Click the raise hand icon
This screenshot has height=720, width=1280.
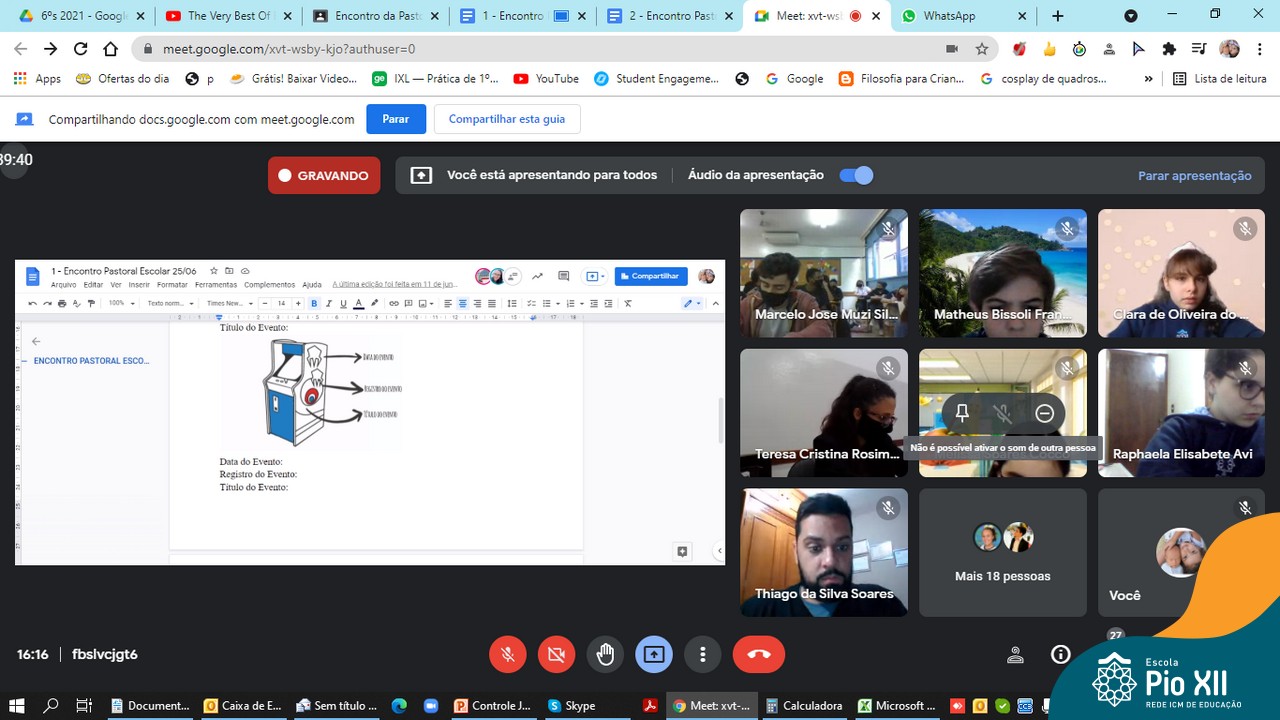click(605, 654)
